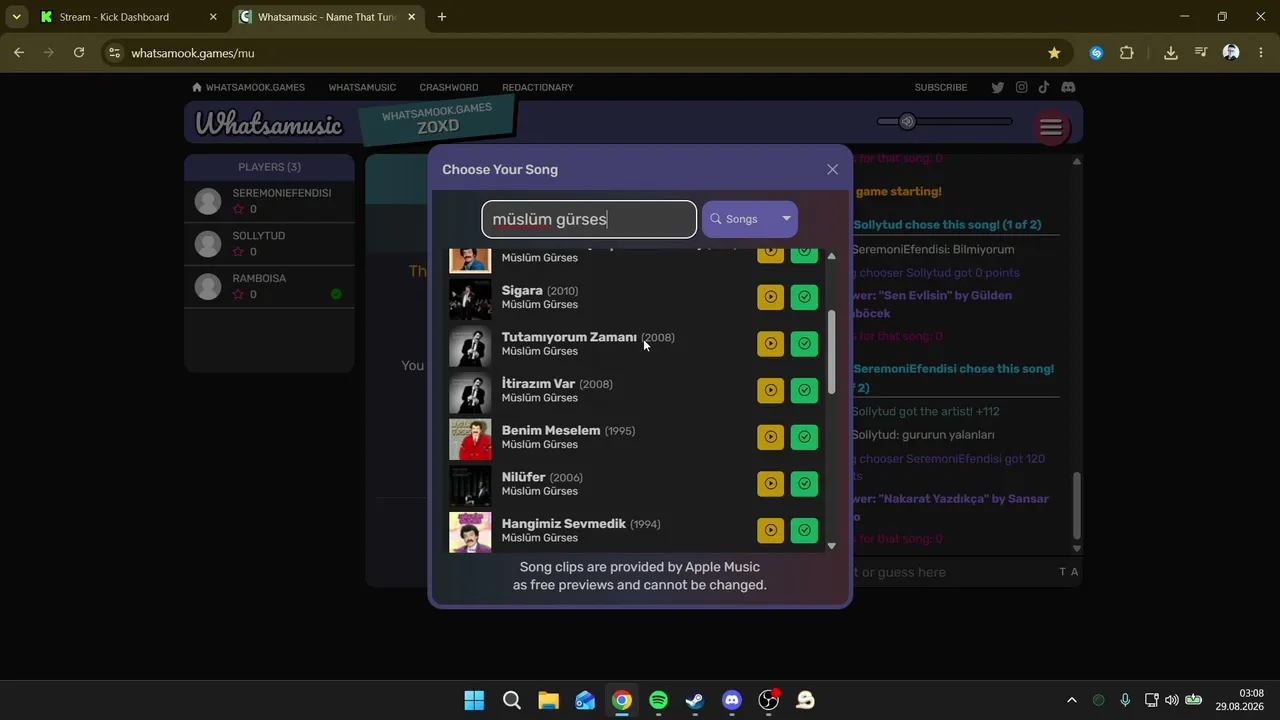This screenshot has height=720, width=1280.
Task: Open the Extensions puzzle menu
Action: click(1127, 53)
